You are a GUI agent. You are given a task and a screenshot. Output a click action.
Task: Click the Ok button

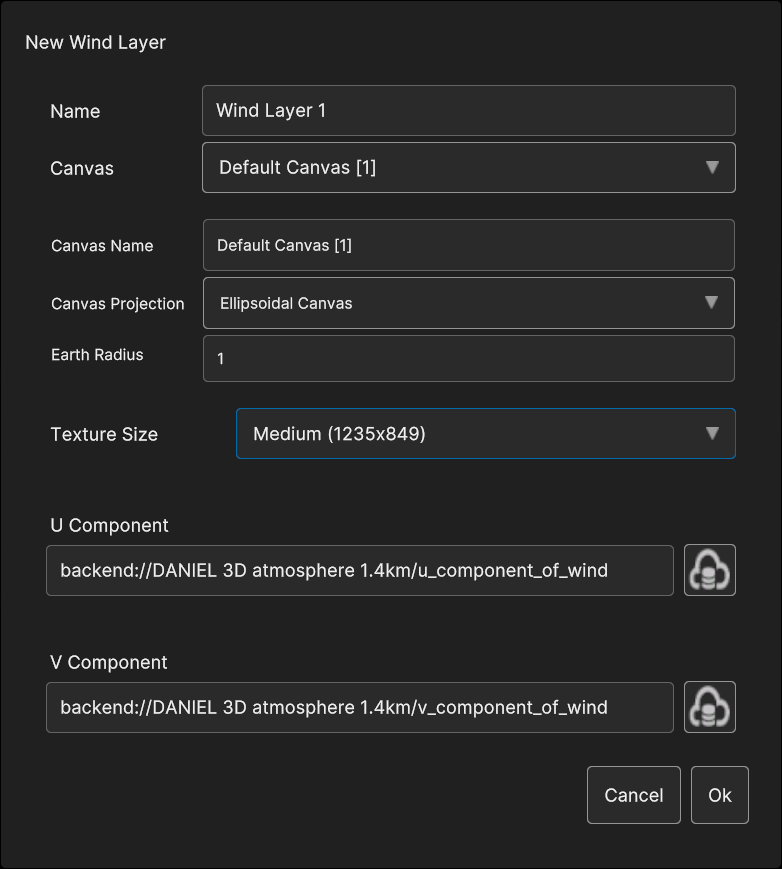point(720,795)
